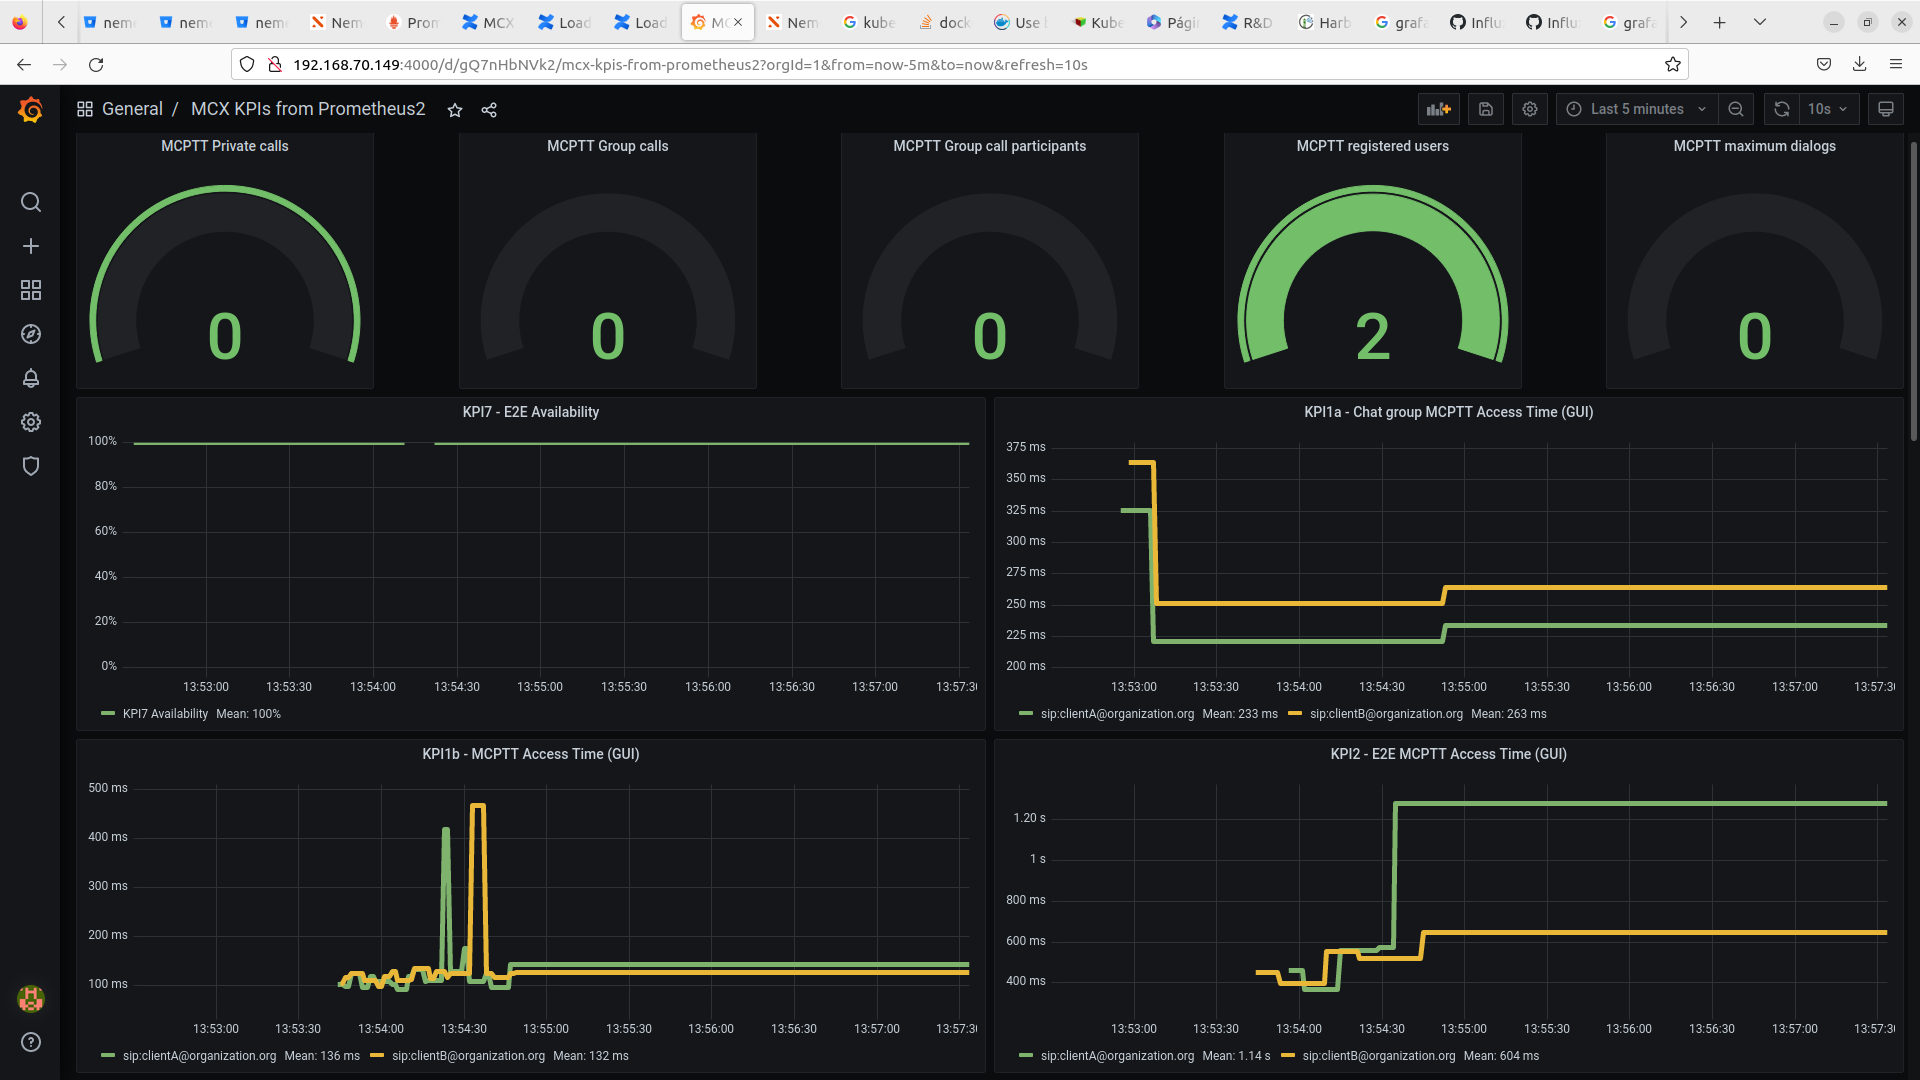Toggle sip:clientB series in KPI2 legend

pyautogui.click(x=1378, y=1056)
